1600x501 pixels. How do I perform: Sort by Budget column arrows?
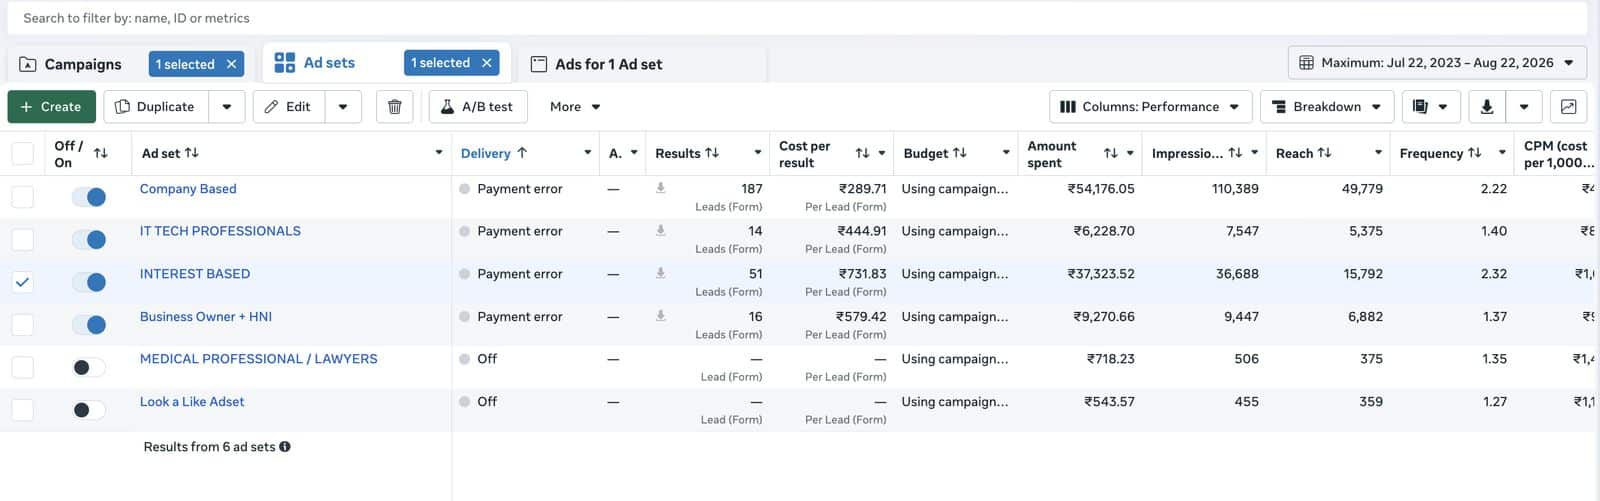960,153
